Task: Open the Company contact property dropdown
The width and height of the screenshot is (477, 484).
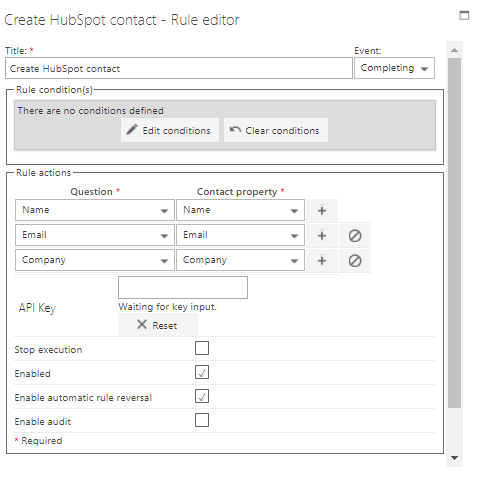Action: pos(240,260)
